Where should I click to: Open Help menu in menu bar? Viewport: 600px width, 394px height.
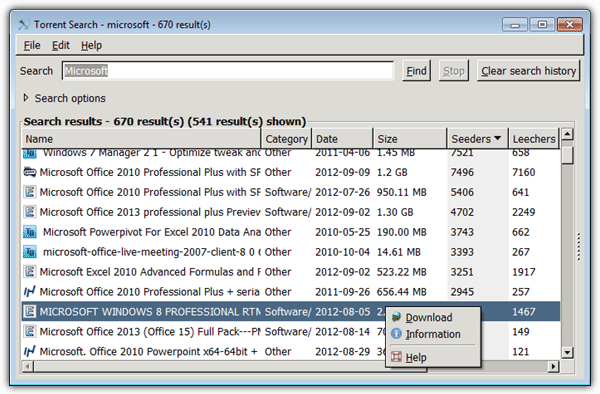tap(91, 46)
